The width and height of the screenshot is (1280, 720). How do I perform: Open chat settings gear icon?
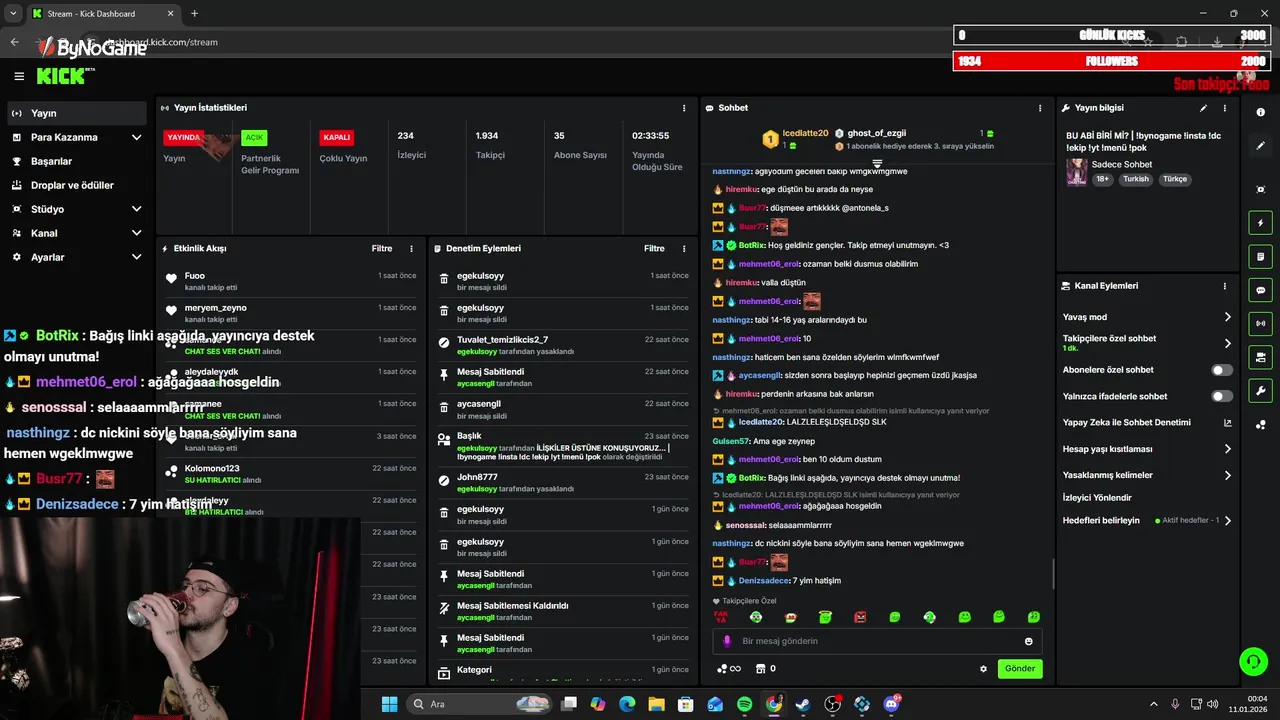[x=983, y=669]
